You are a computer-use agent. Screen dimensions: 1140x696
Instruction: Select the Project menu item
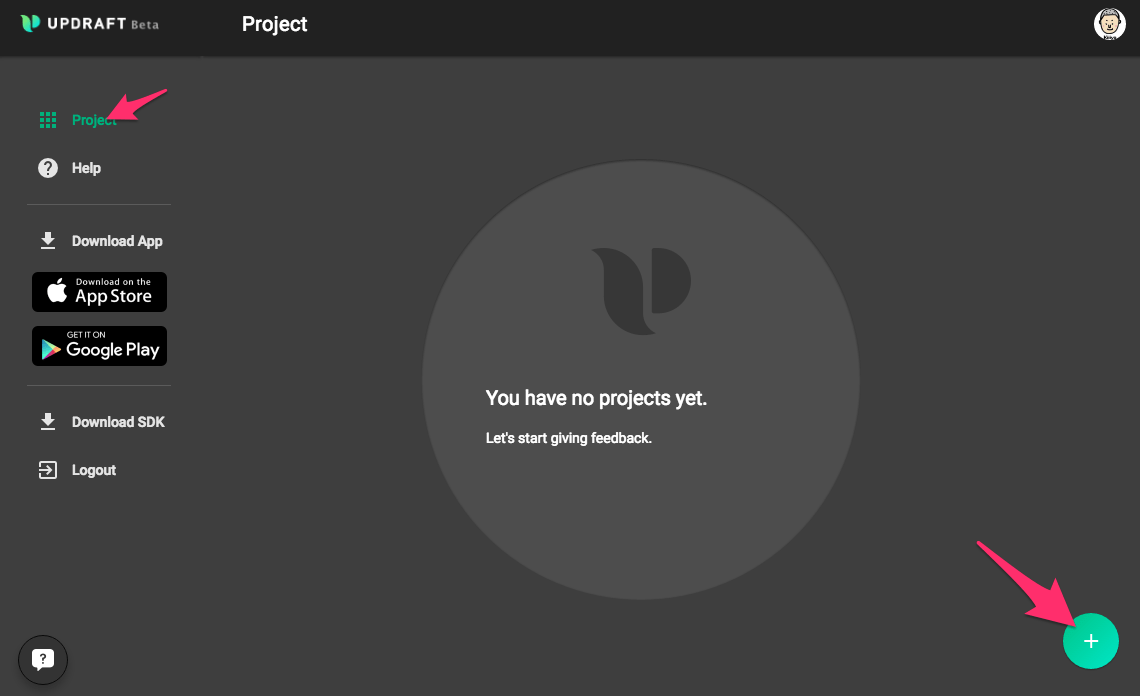93,119
